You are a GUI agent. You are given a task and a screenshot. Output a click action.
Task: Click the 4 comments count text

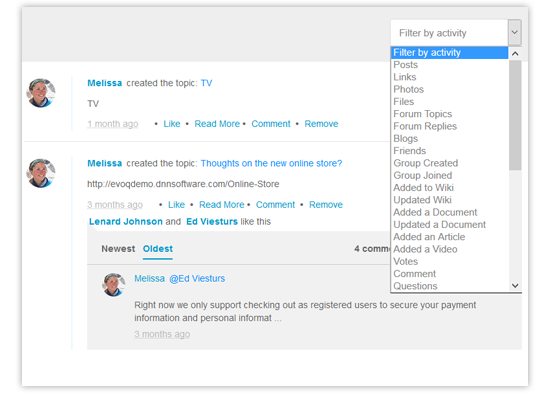click(x=372, y=249)
